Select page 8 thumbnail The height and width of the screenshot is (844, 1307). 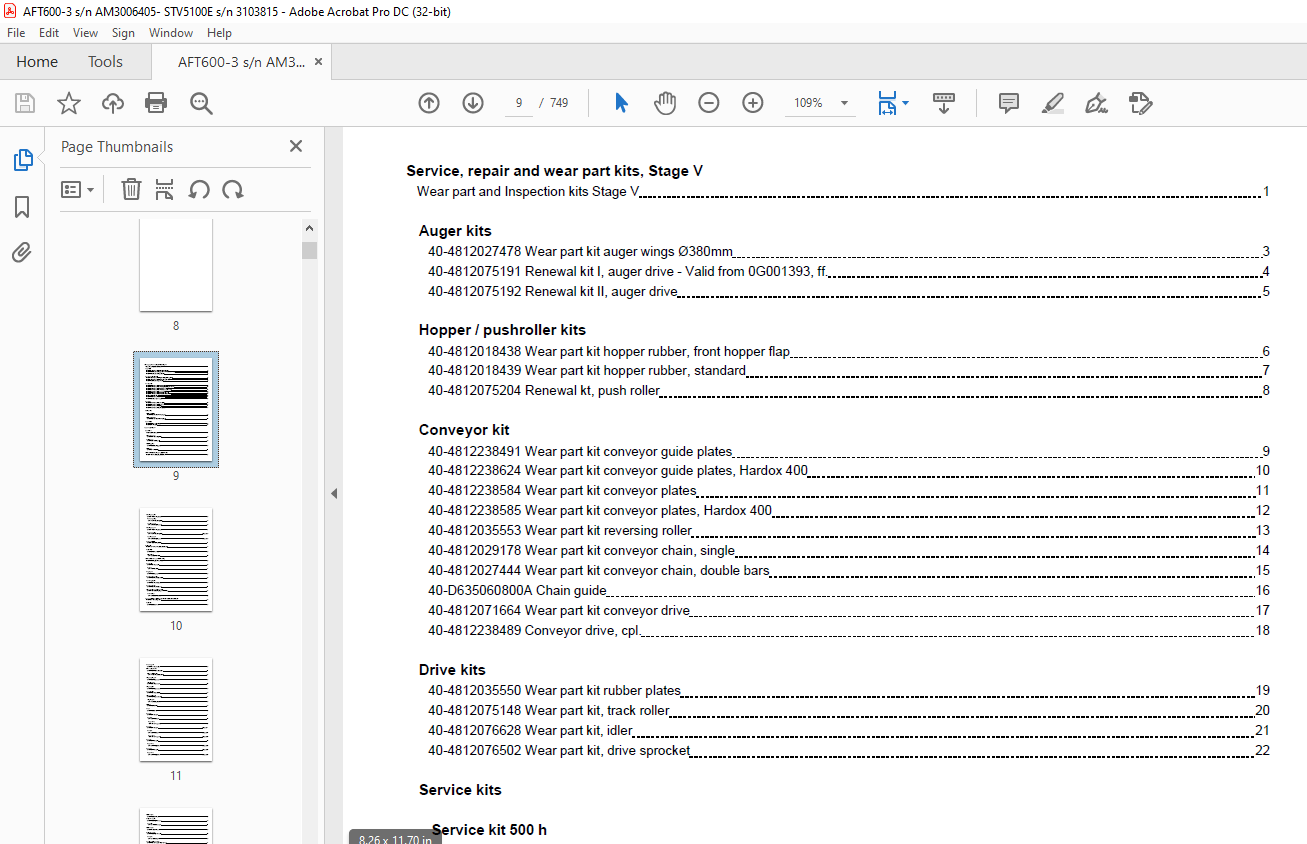[176, 265]
